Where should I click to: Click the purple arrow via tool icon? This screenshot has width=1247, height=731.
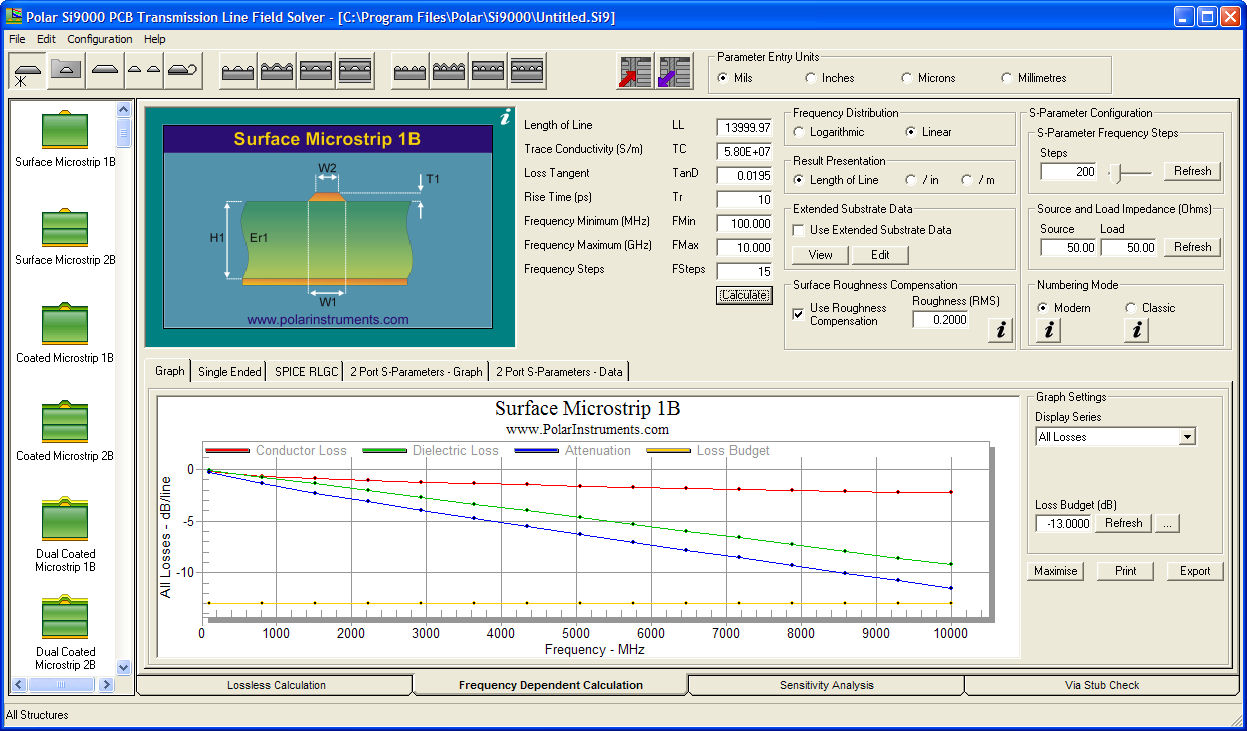675,72
